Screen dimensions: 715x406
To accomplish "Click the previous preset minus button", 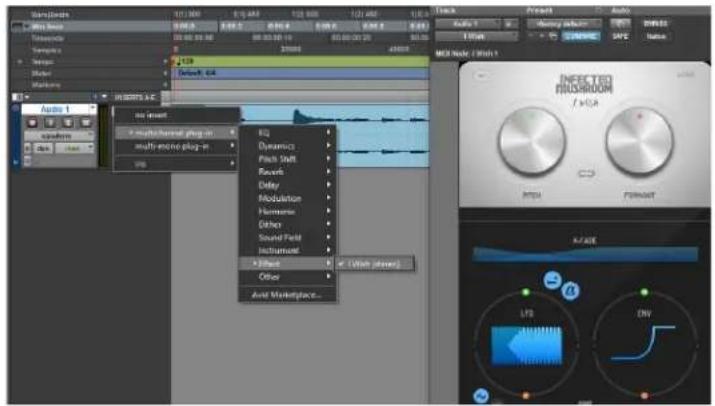I will (532, 36).
